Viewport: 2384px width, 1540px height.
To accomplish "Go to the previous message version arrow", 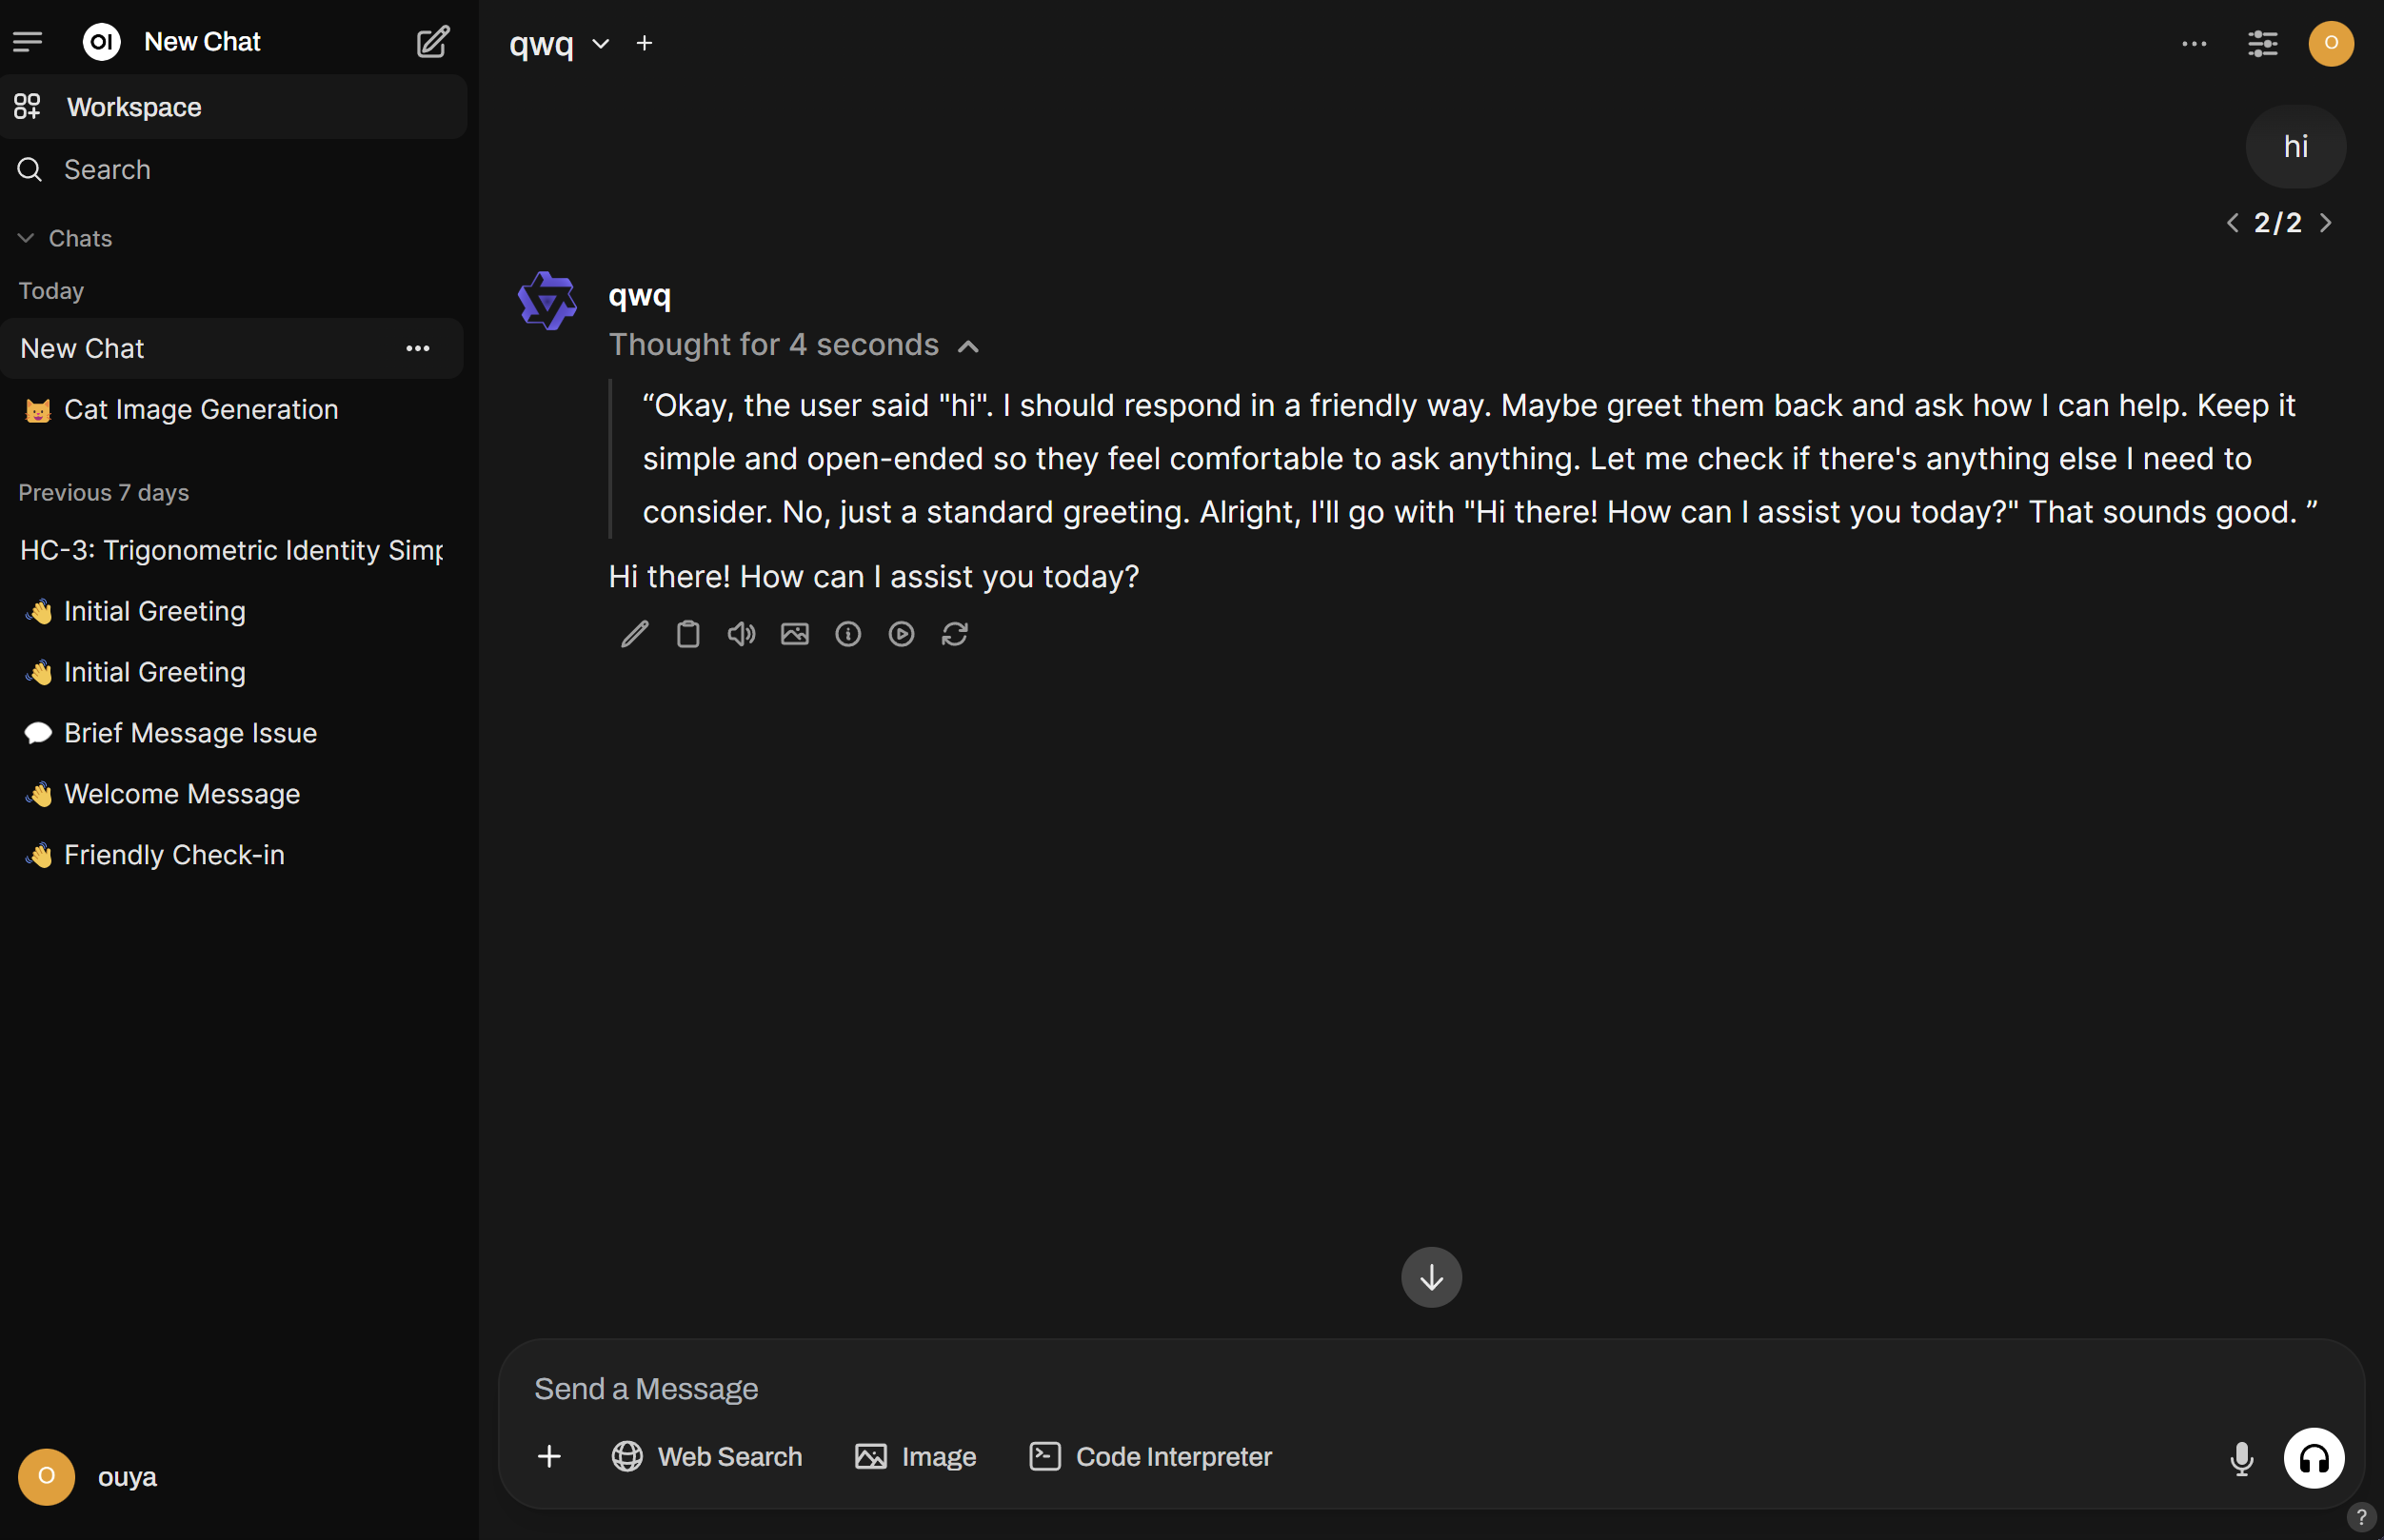I will coord(2232,222).
